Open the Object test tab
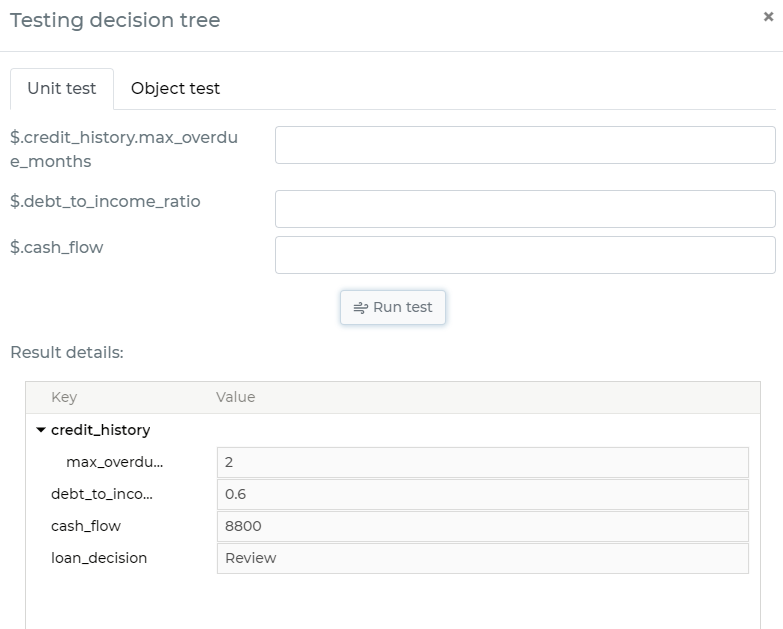Screen dimensions: 783x629 [175, 88]
